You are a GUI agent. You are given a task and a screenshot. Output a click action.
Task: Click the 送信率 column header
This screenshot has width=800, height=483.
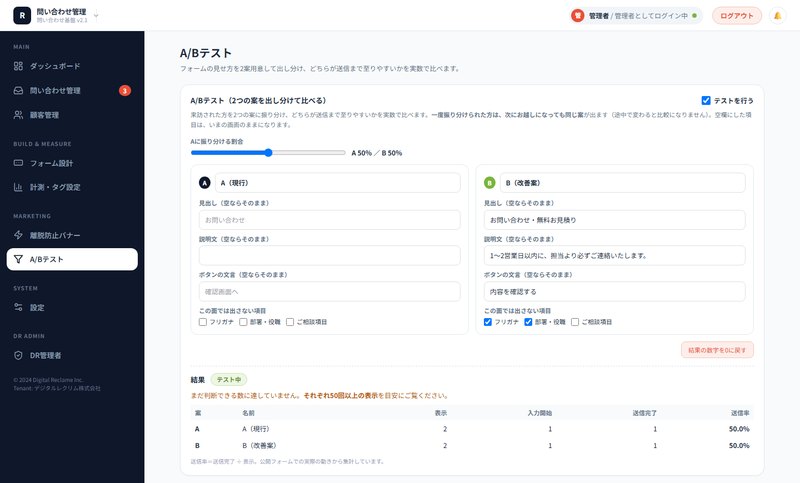click(x=740, y=413)
